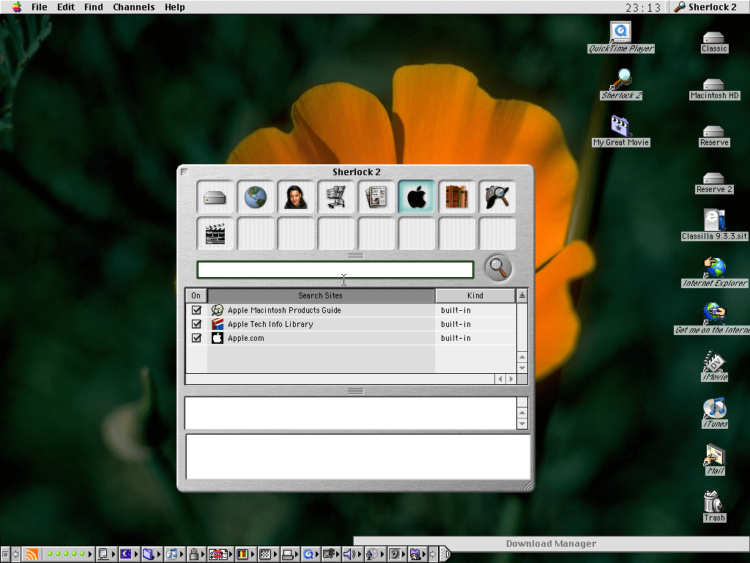Screen dimensions: 750x563
Task: Open the File menu
Action: point(39,7)
